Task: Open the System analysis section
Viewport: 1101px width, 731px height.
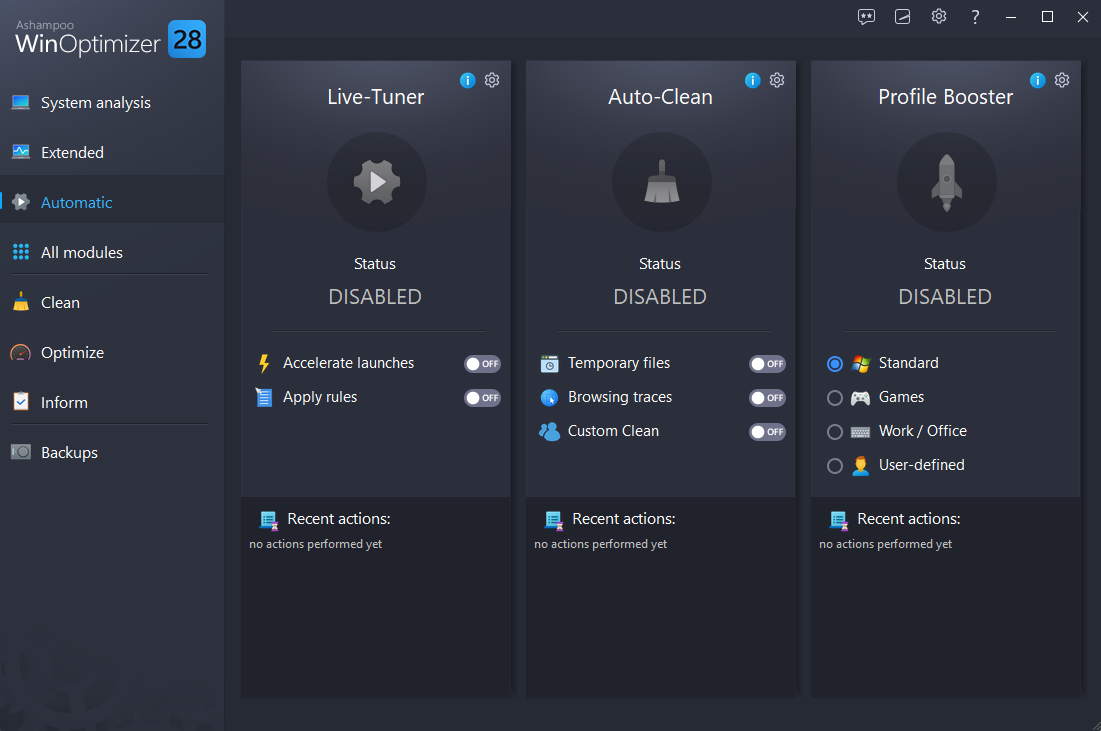Action: tap(95, 102)
